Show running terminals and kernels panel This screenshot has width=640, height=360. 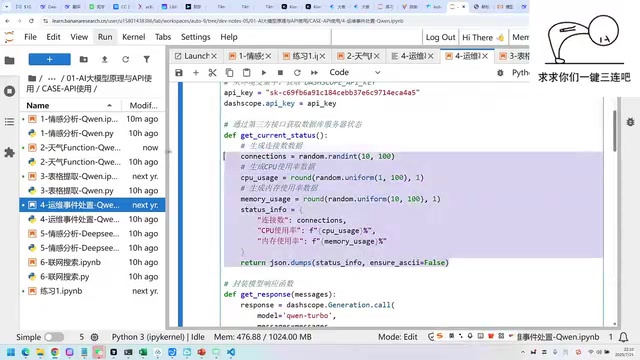[9, 91]
